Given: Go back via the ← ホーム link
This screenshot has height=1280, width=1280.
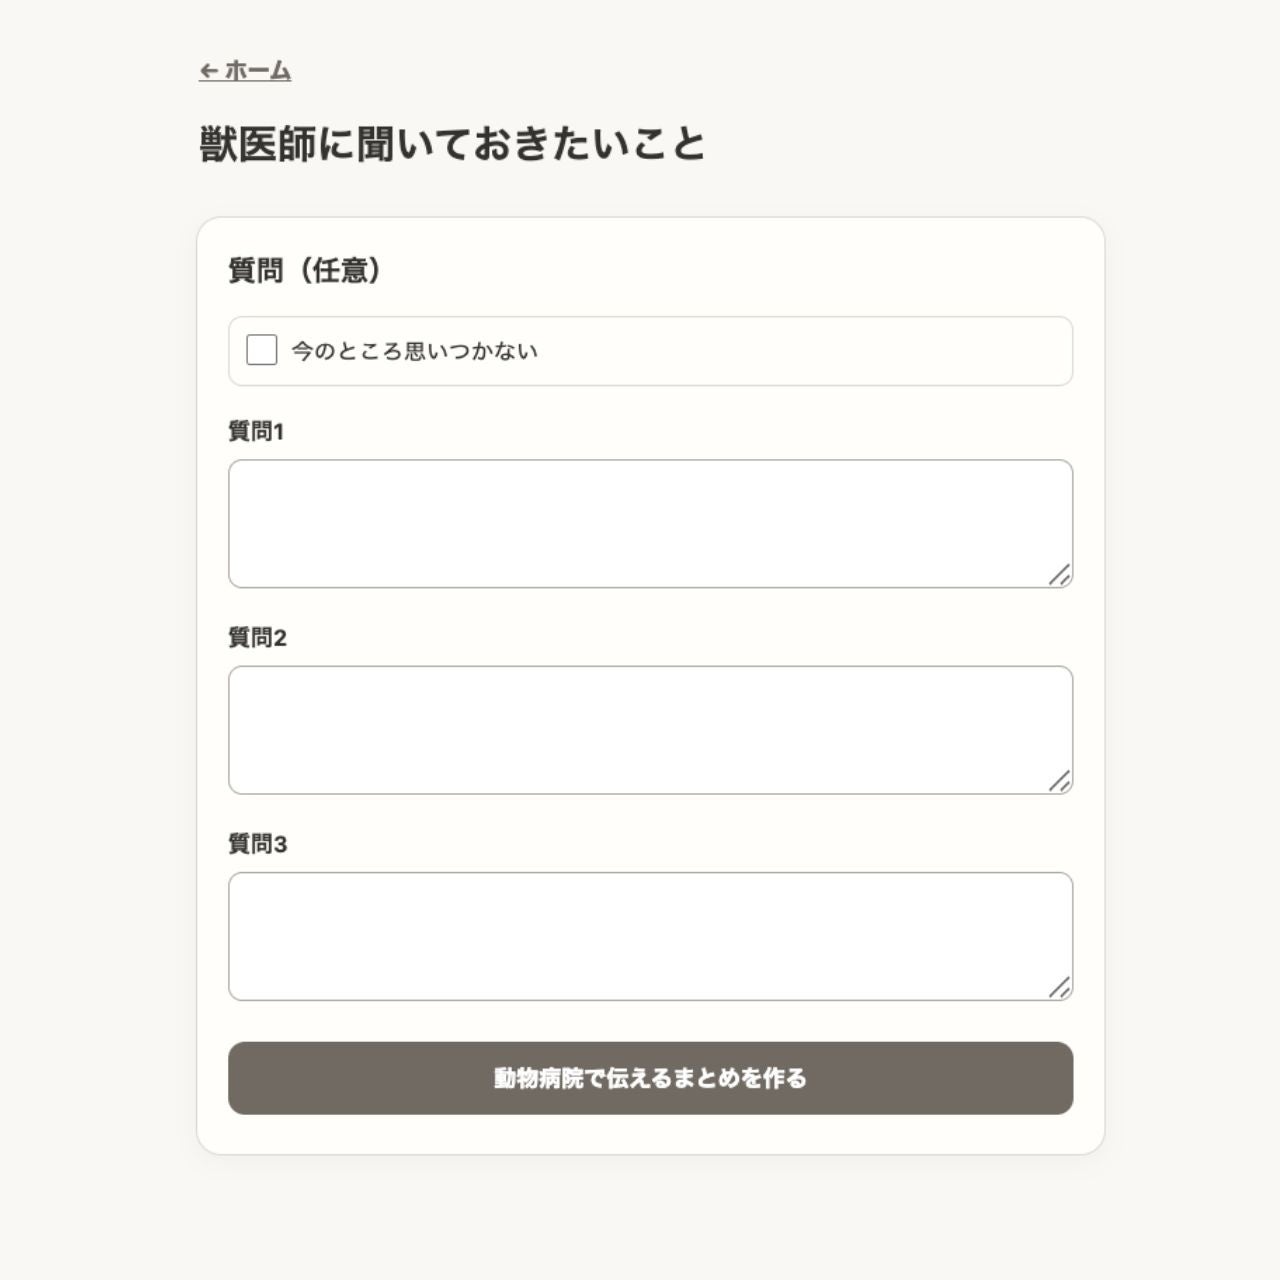Looking at the screenshot, I should click(x=245, y=71).
